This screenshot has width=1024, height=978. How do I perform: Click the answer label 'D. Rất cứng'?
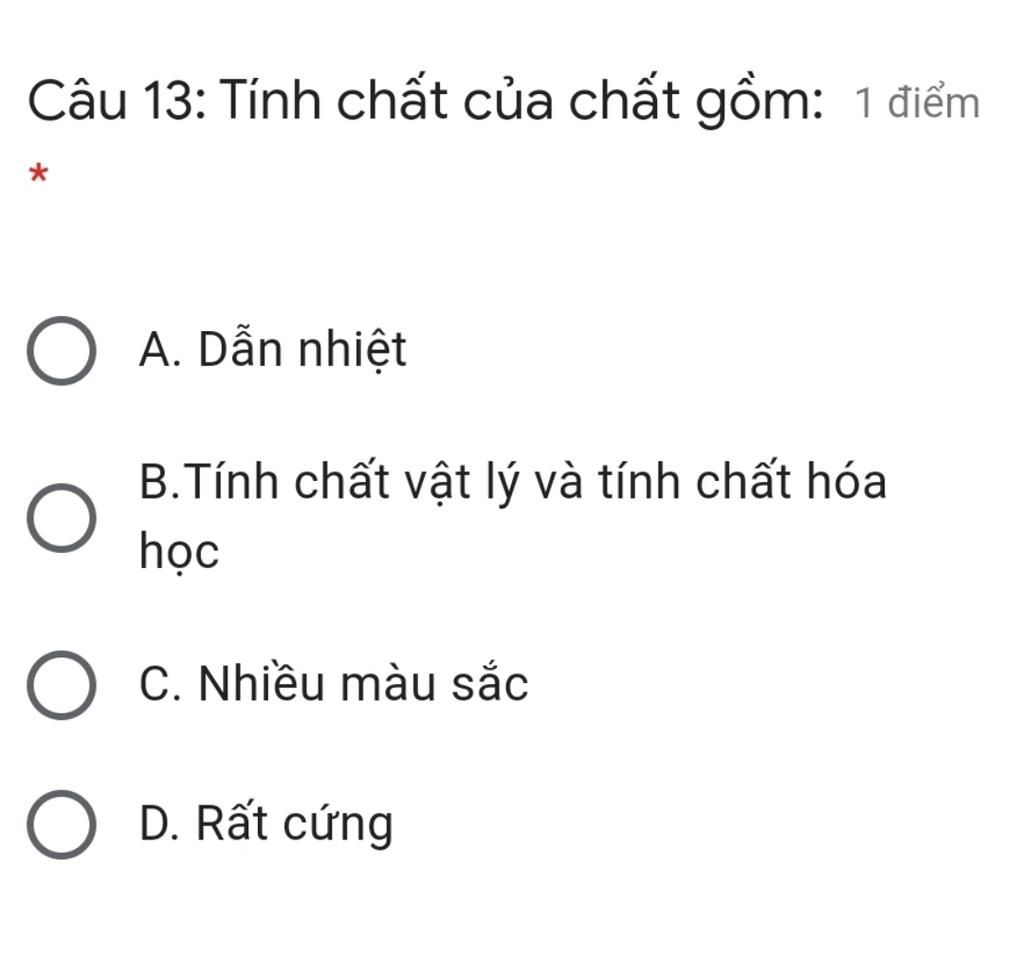pos(266,825)
